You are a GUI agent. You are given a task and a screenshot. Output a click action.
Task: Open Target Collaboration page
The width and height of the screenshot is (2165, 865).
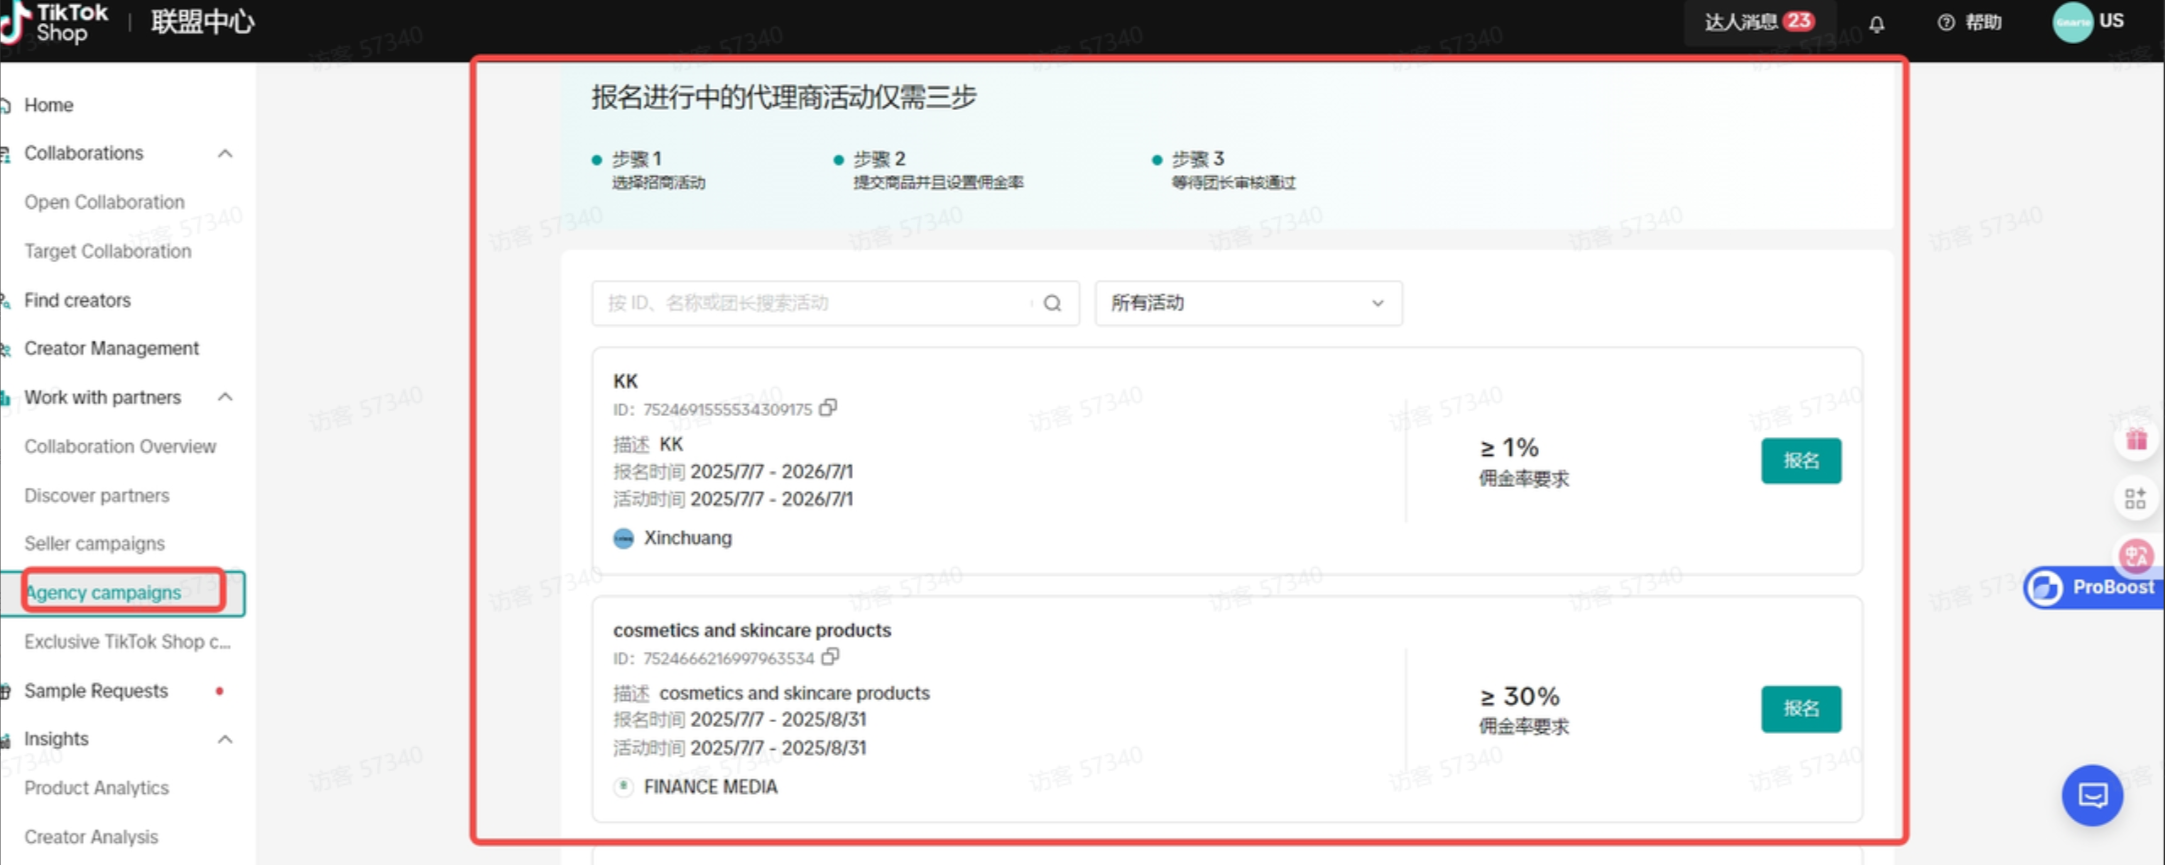point(108,251)
